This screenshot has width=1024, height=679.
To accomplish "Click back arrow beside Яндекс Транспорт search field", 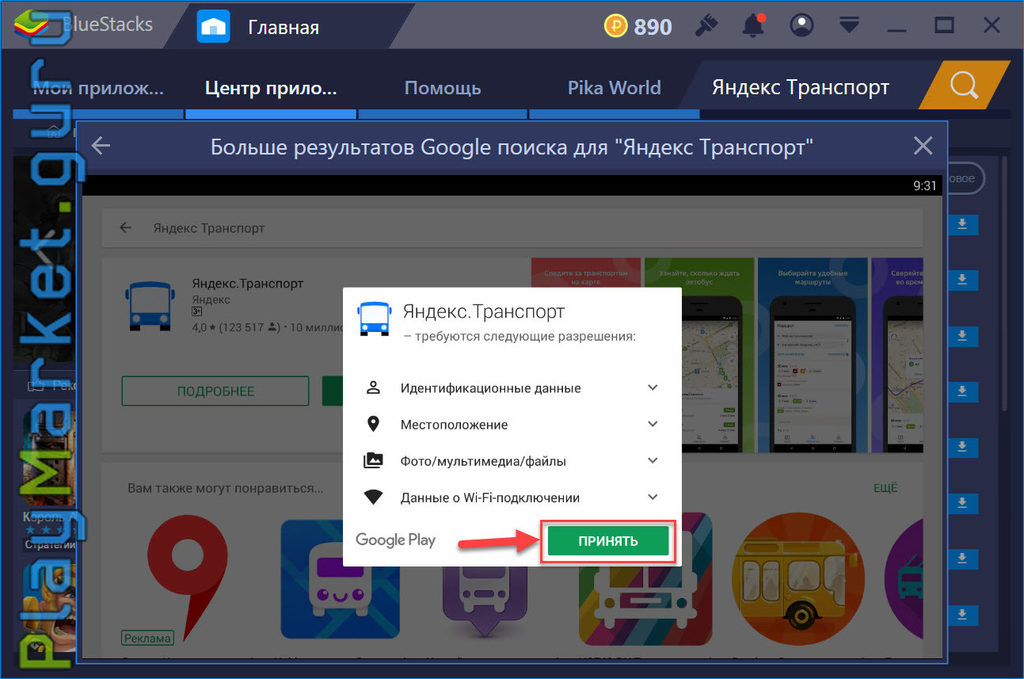I will (x=125, y=228).
